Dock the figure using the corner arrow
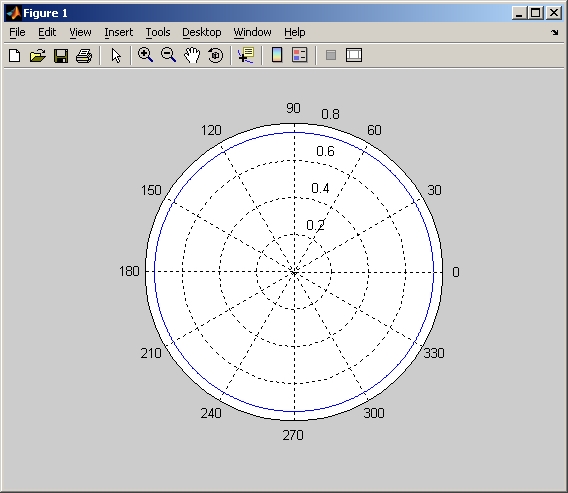Image resolution: width=568 pixels, height=493 pixels. click(555, 33)
